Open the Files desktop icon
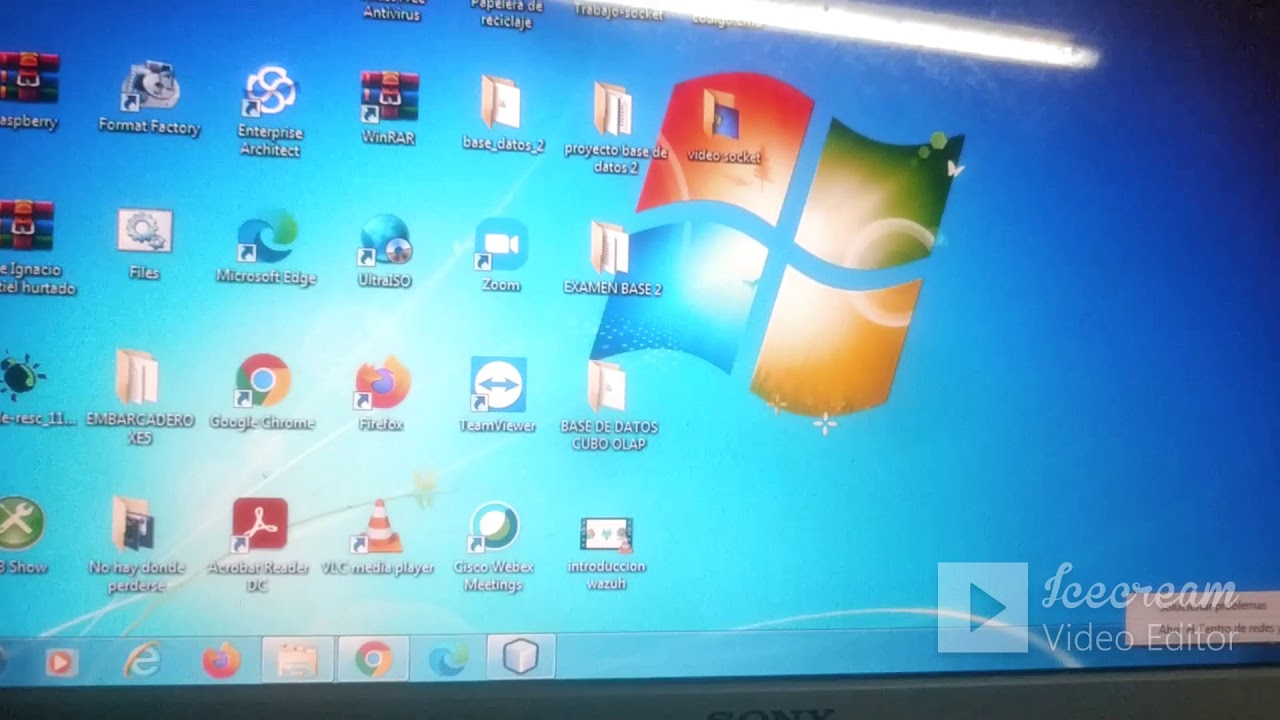The height and width of the screenshot is (720, 1280). click(x=144, y=243)
